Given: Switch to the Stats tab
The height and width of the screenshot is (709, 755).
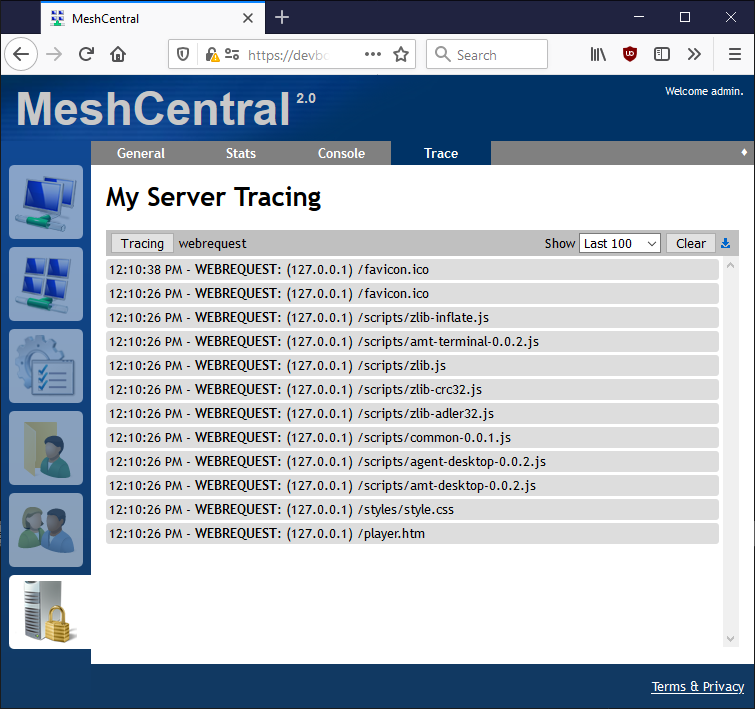Looking at the screenshot, I should [241, 153].
